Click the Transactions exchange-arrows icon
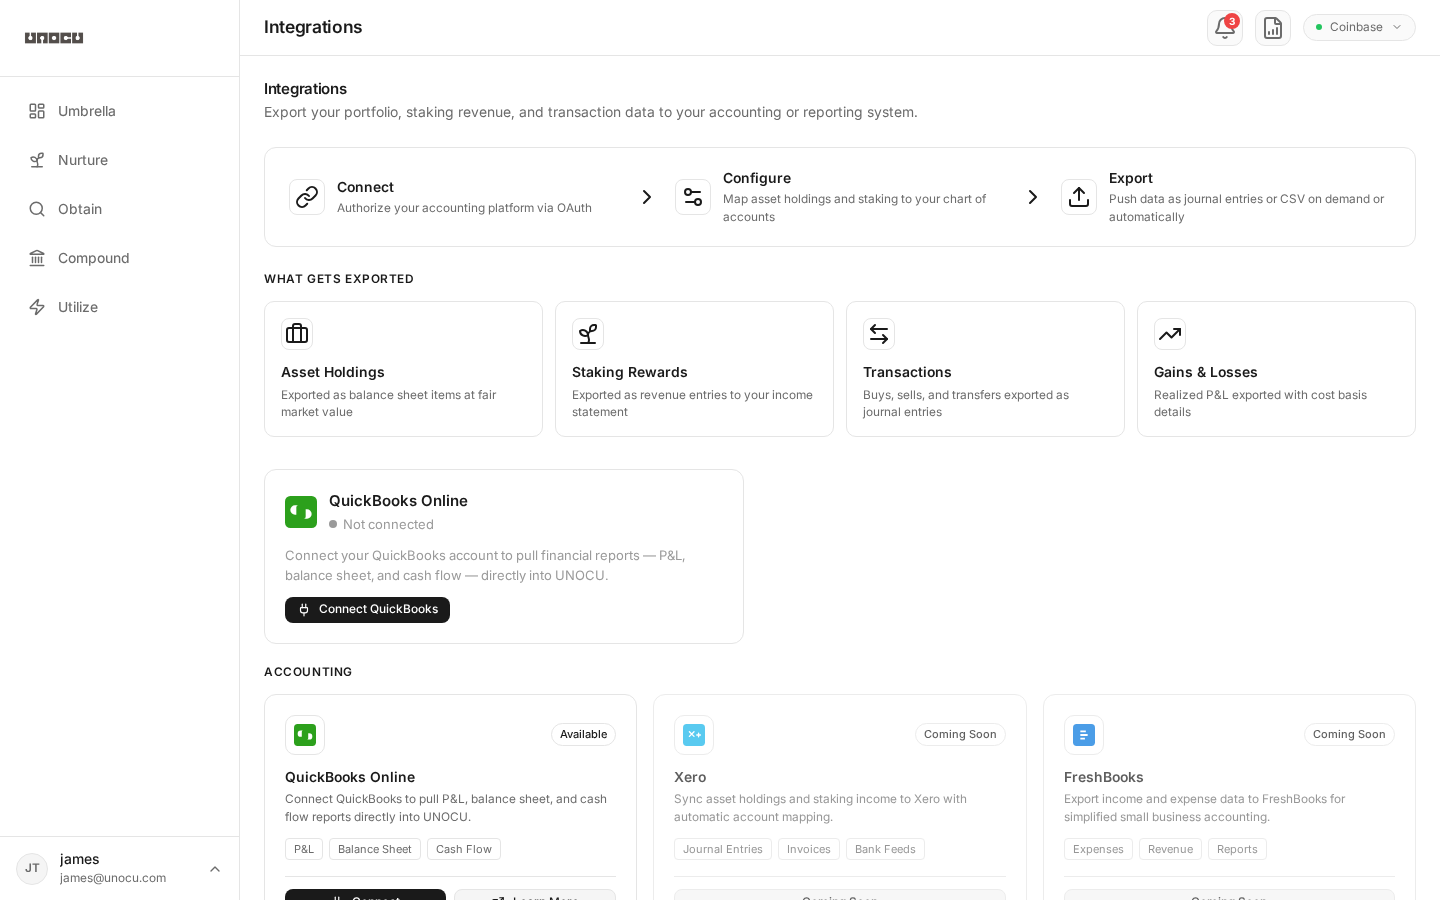This screenshot has width=1440, height=900. click(879, 334)
